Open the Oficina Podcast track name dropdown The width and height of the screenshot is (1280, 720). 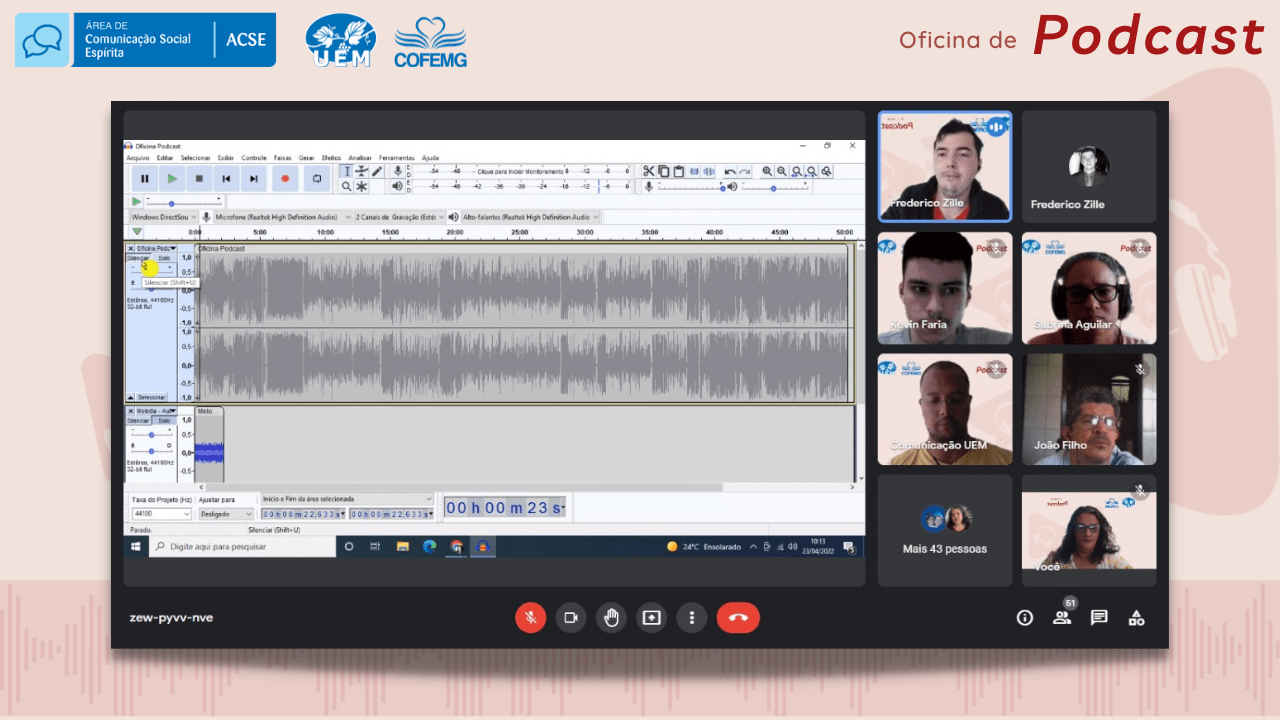point(157,248)
